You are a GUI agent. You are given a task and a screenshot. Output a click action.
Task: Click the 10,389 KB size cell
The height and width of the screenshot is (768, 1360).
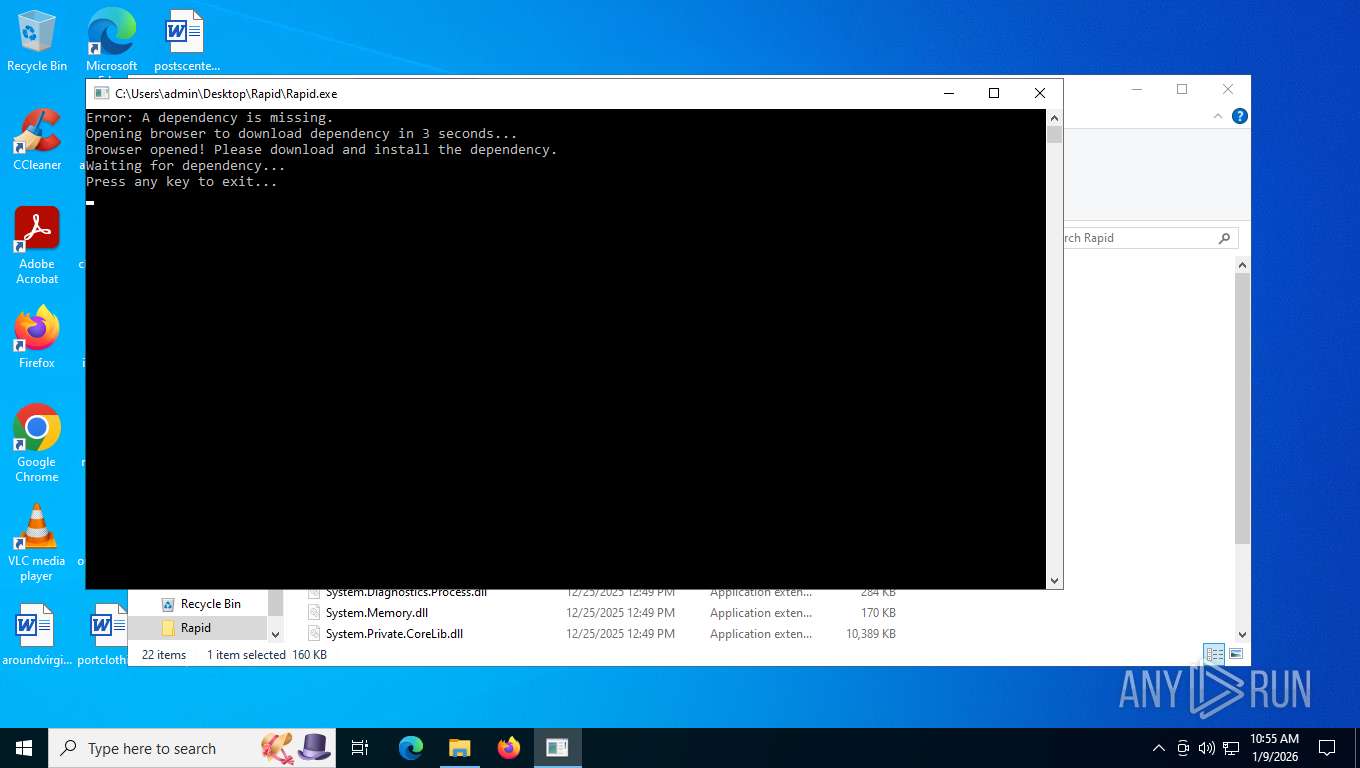point(871,634)
